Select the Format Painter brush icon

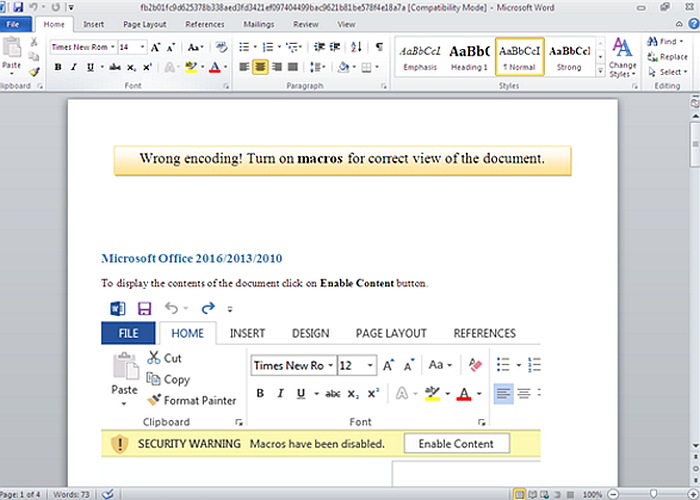click(x=34, y=71)
